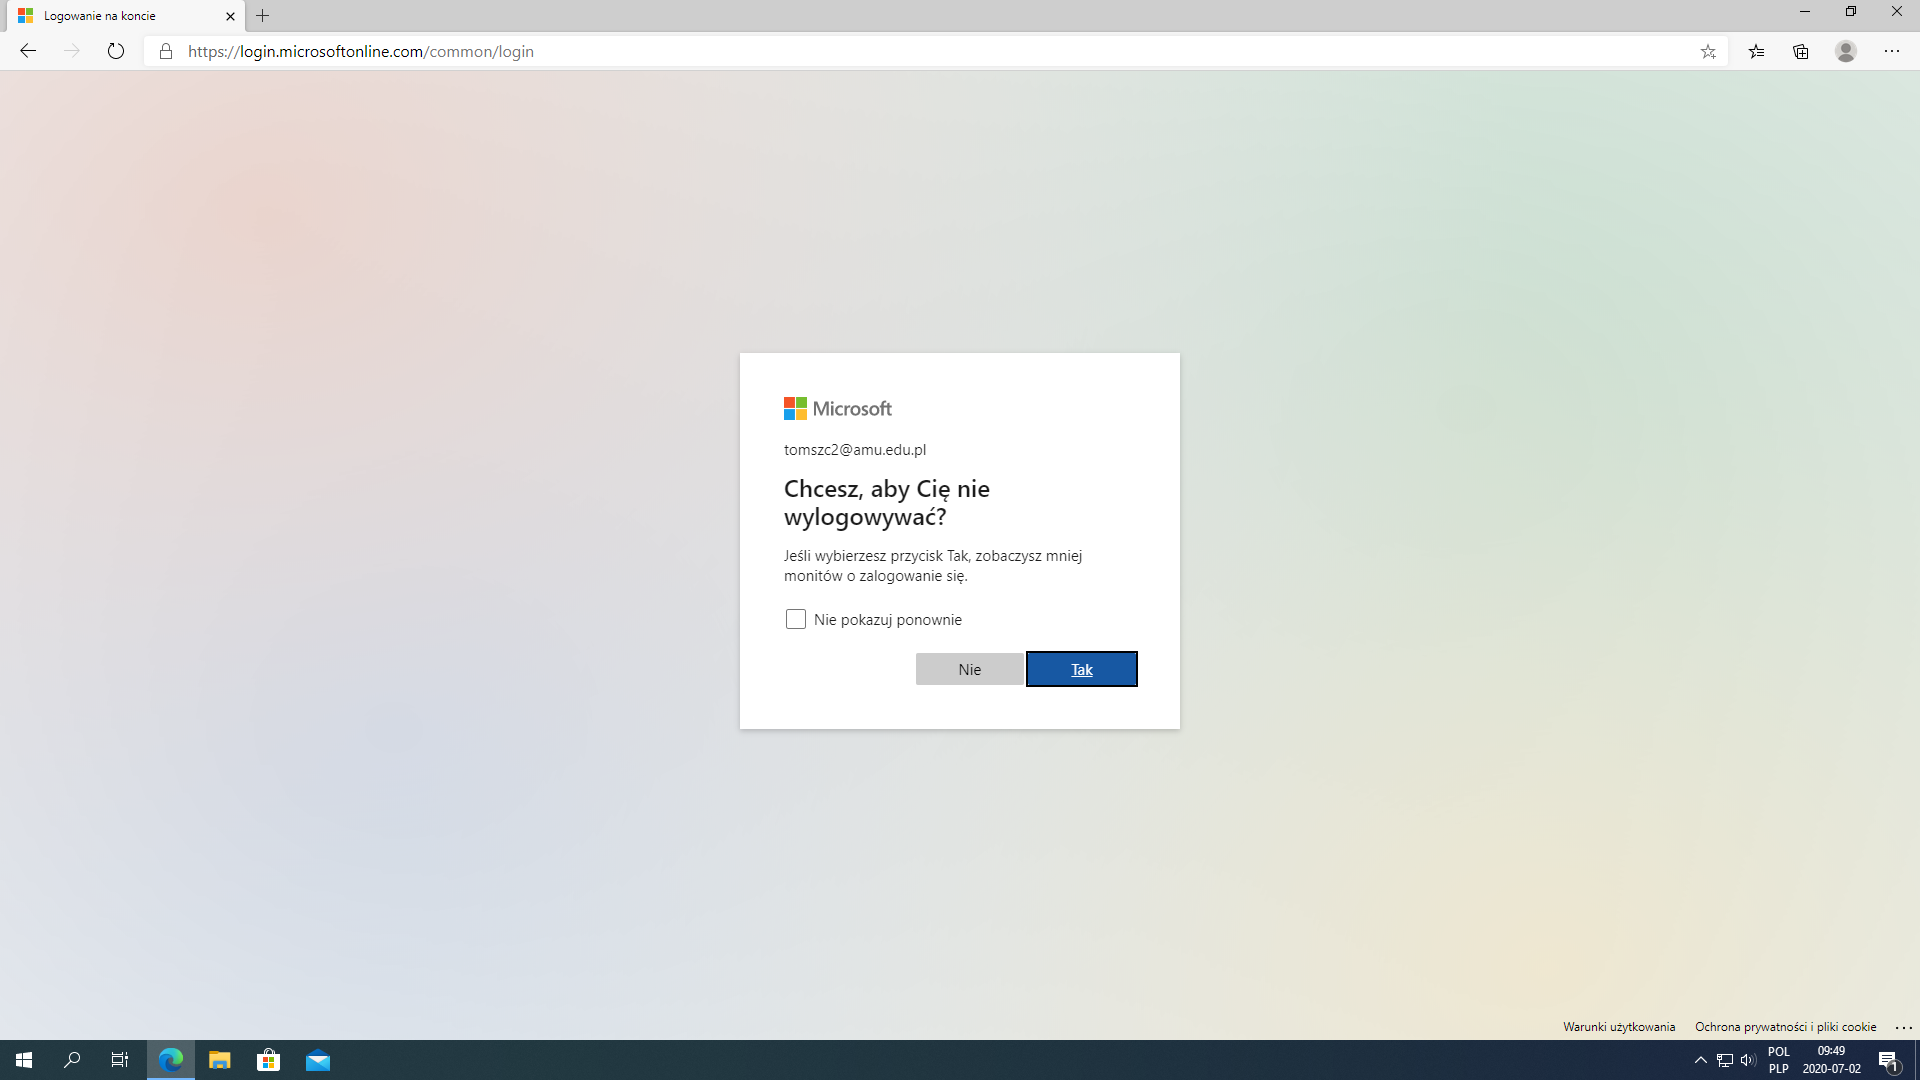
Task: Click the 'Nie' button
Action: click(x=969, y=669)
